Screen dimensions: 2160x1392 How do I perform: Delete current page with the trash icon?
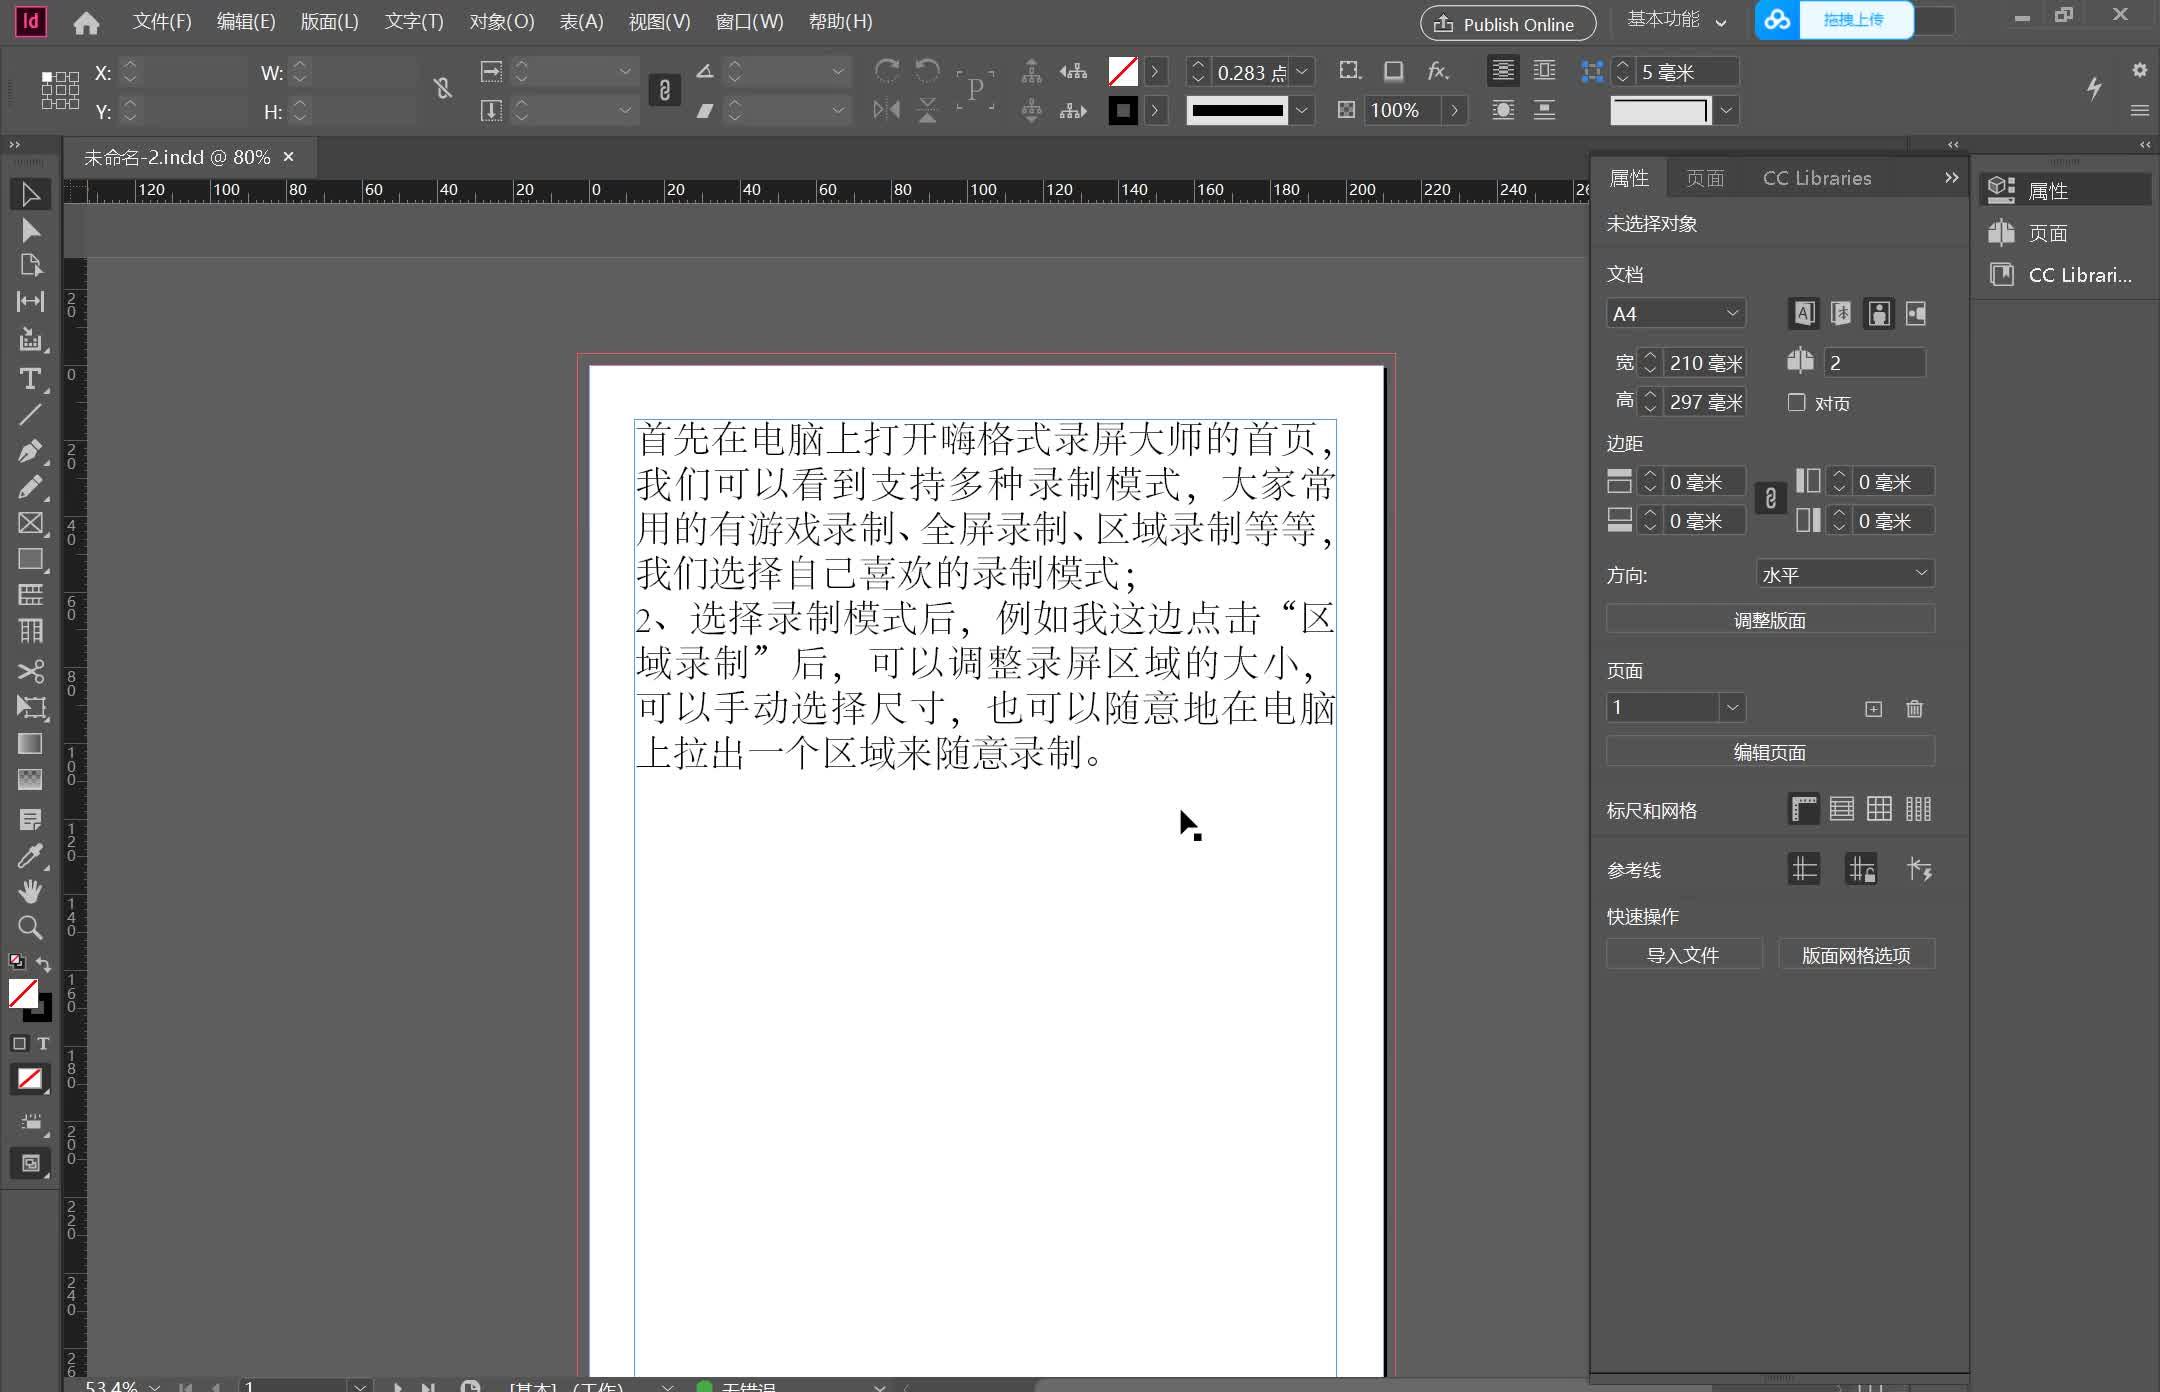(x=1913, y=708)
